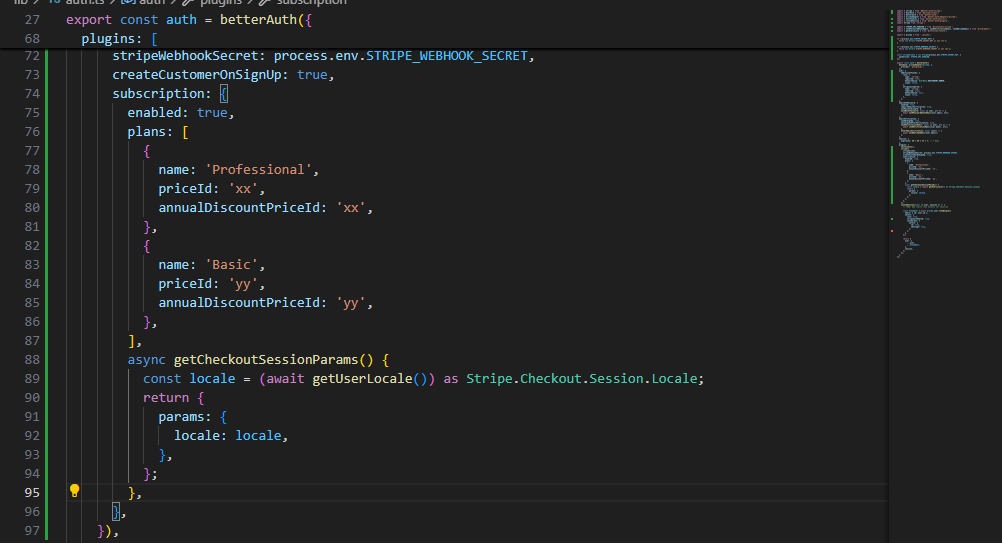This screenshot has height=543, width=1002.
Task: Click annualDiscountPriceId on line 80
Action: coord(239,208)
